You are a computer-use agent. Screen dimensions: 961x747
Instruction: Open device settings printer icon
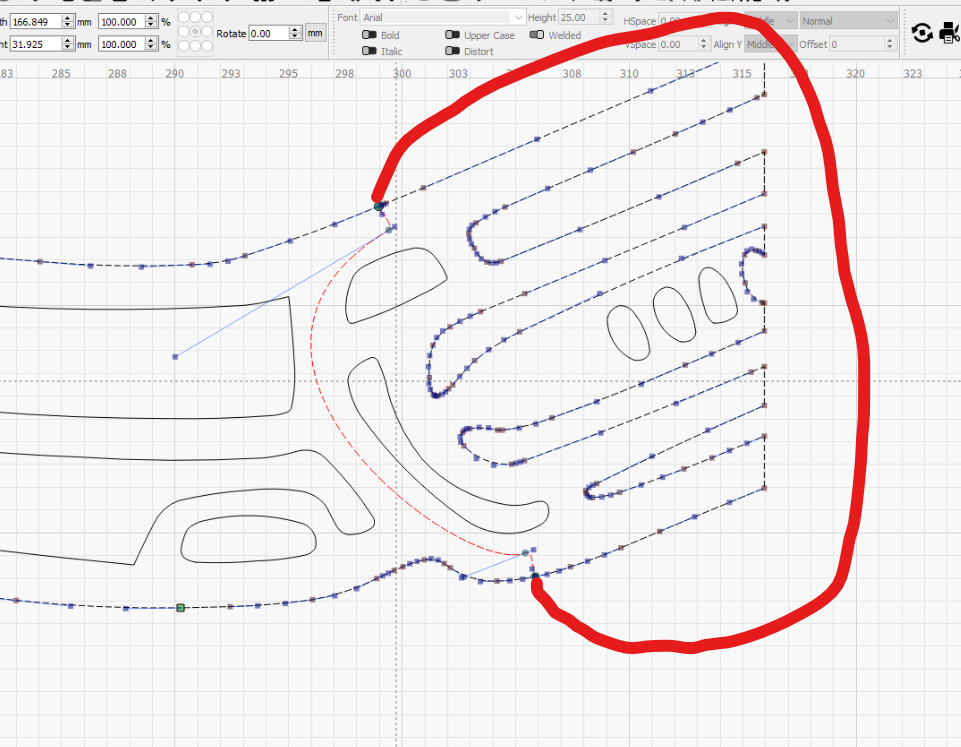[949, 32]
